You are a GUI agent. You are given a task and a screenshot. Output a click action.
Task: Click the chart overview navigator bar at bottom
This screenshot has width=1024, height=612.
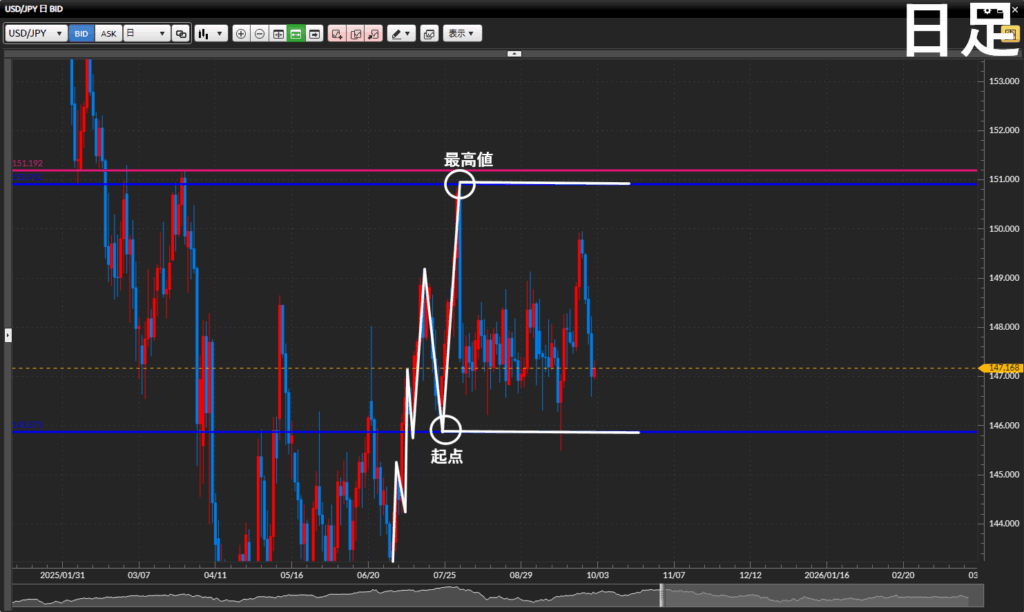[490, 597]
